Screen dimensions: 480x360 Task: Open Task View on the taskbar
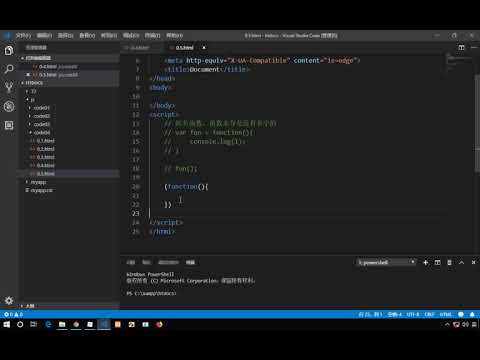[34, 324]
